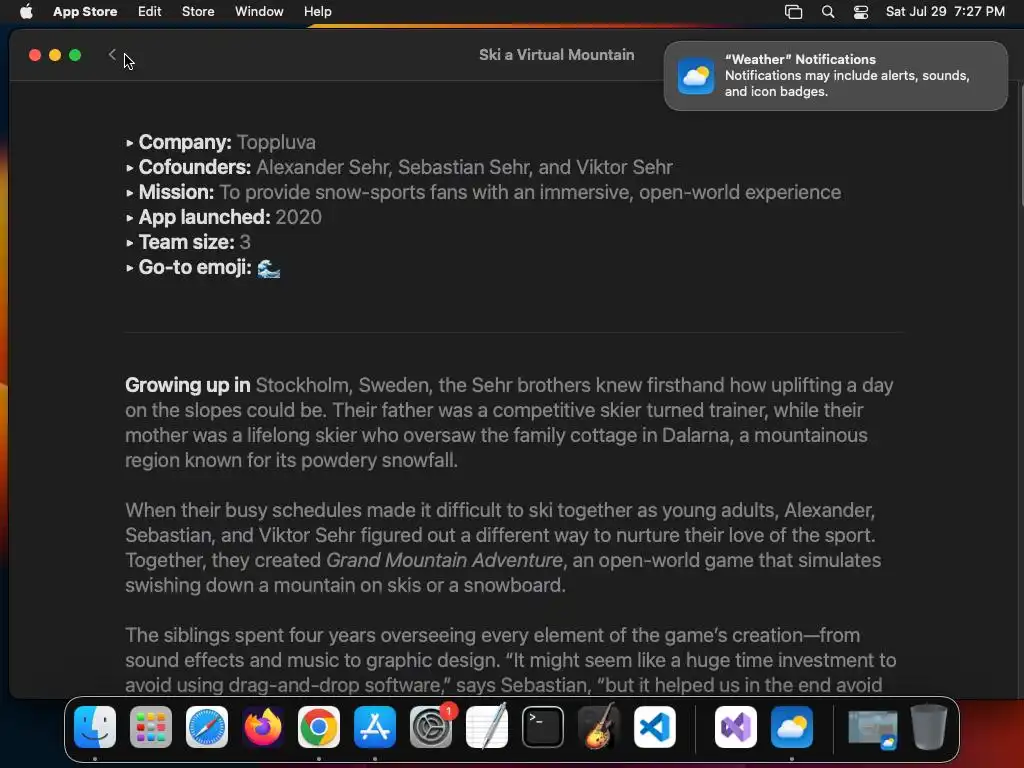Open the Window menu
Image resolution: width=1024 pixels, height=768 pixels.
pyautogui.click(x=259, y=11)
